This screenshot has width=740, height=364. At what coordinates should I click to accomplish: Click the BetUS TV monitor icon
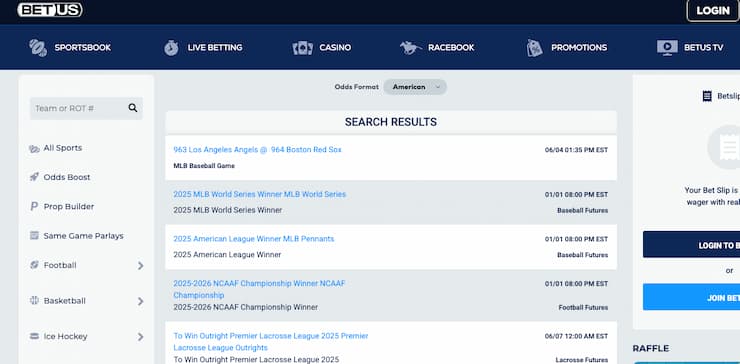point(667,48)
